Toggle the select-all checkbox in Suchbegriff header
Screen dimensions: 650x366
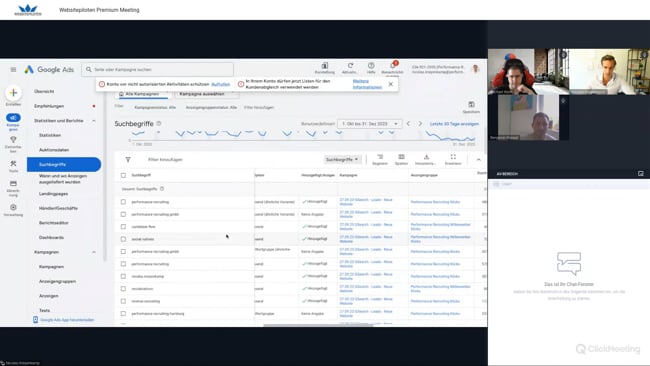pyautogui.click(x=123, y=175)
